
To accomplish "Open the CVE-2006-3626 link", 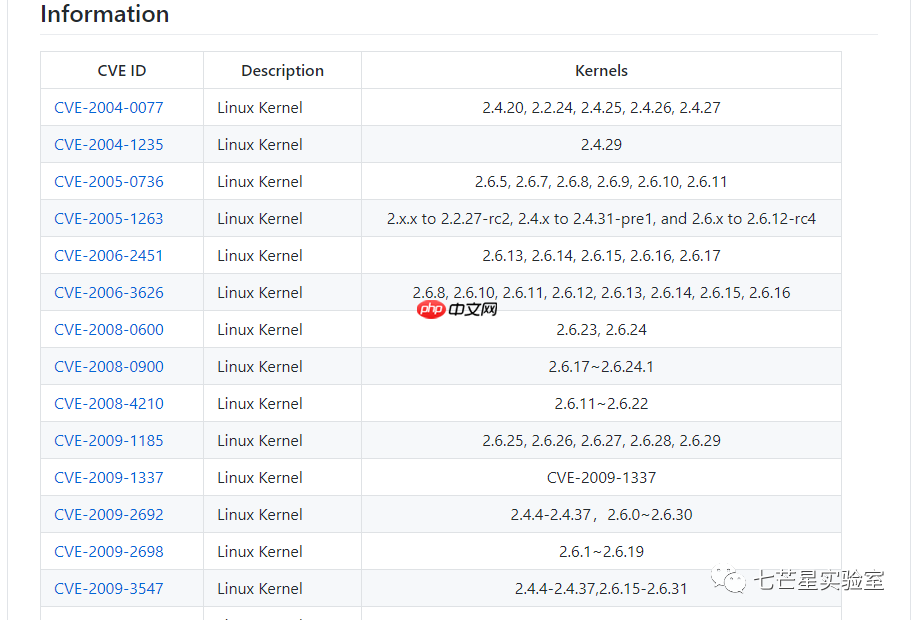I will pos(109,293).
